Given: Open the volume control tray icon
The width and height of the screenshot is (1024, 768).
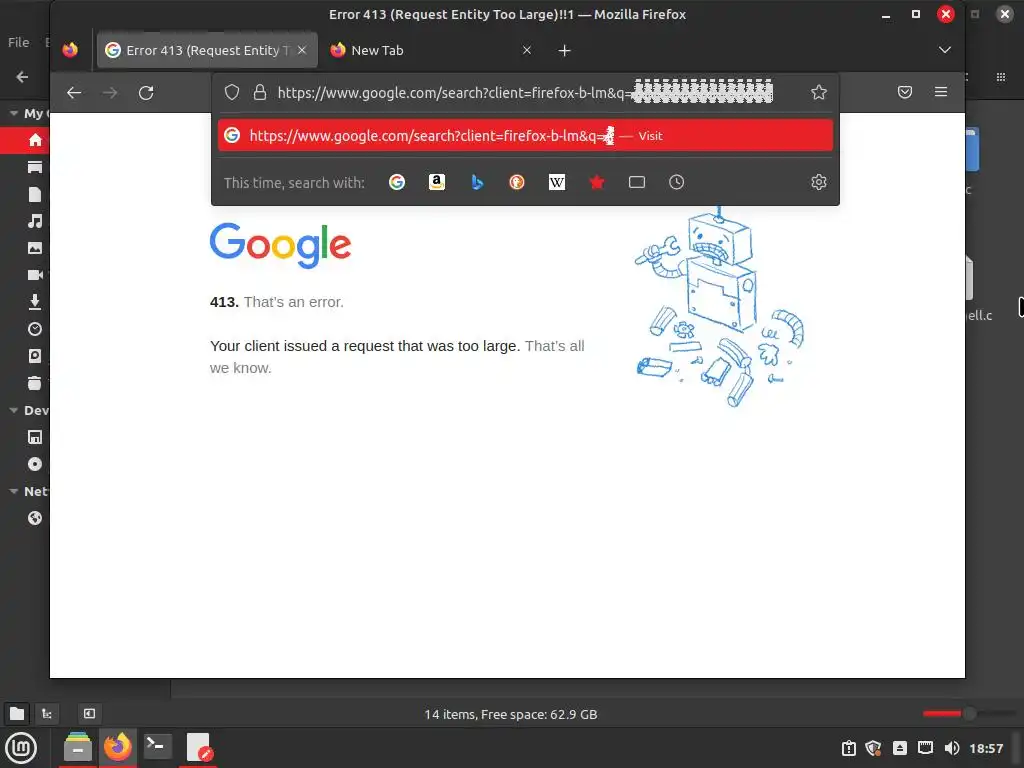Looking at the screenshot, I should click(x=952, y=748).
